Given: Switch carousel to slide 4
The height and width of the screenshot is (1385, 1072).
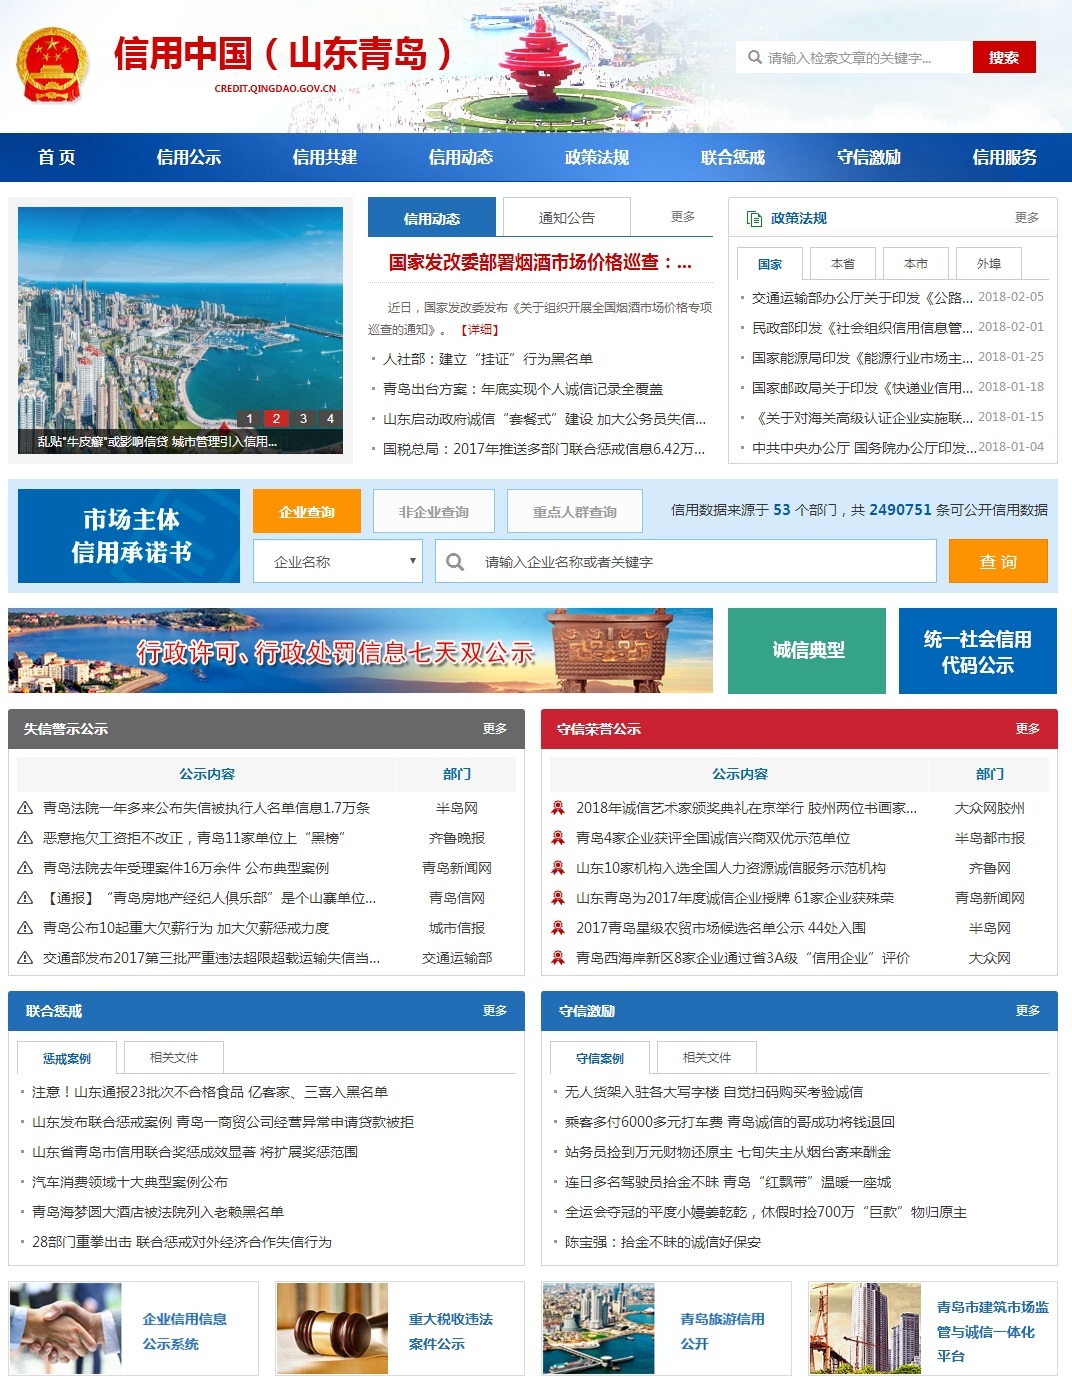Looking at the screenshot, I should pyautogui.click(x=330, y=419).
